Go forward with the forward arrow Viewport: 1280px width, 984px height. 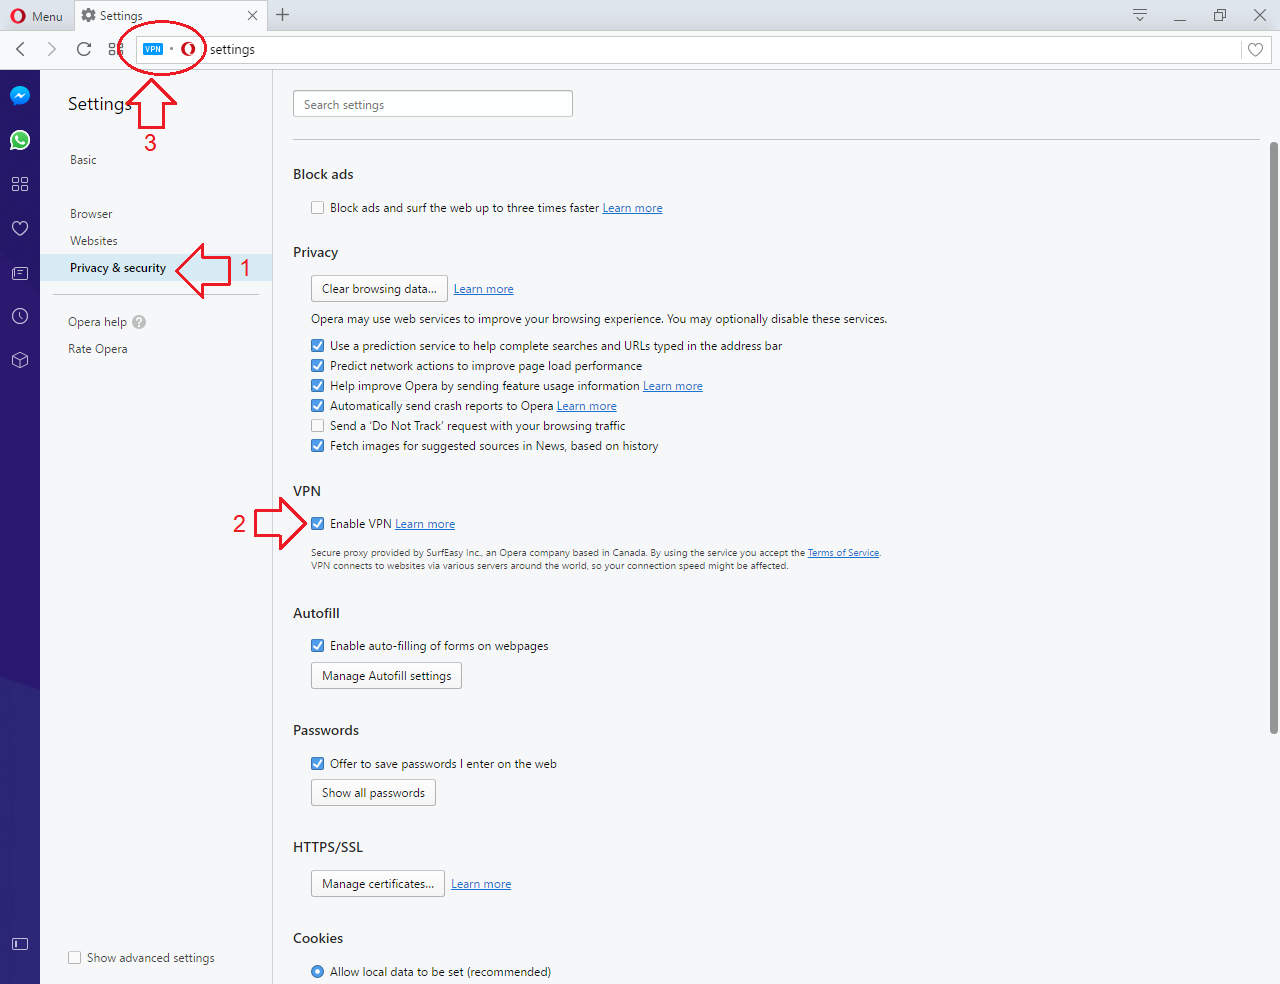coord(52,49)
